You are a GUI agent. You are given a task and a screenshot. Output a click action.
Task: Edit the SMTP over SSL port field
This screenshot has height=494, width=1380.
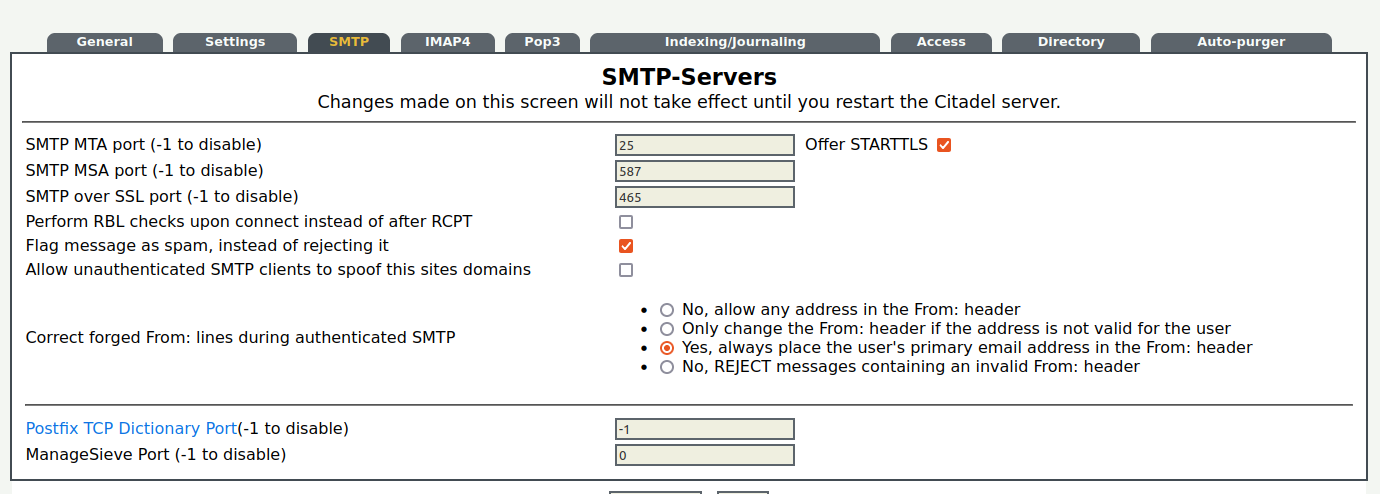tap(704, 197)
